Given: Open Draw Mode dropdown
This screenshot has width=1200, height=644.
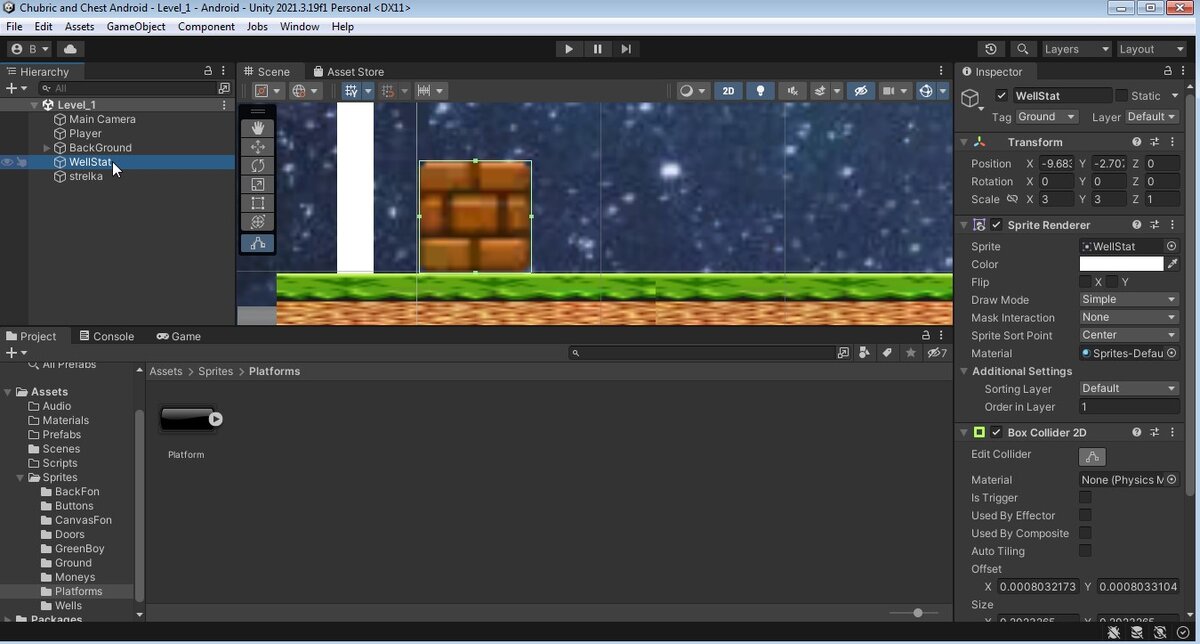Looking at the screenshot, I should (1129, 299).
